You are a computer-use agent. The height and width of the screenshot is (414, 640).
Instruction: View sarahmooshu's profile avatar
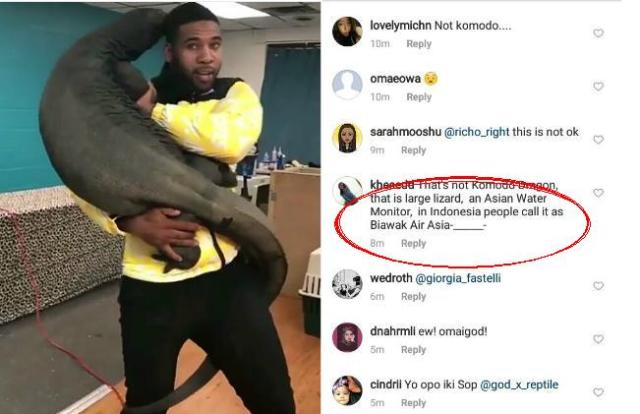(x=347, y=138)
